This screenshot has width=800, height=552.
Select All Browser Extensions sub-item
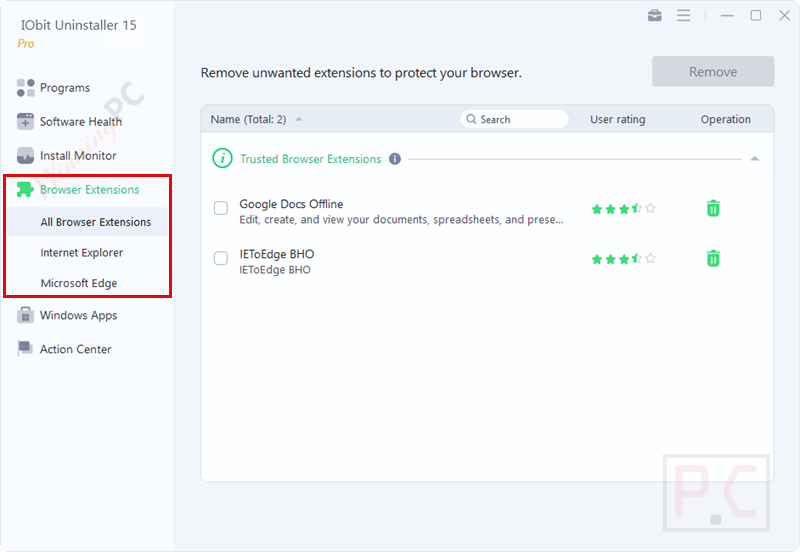pyautogui.click(x=87, y=222)
